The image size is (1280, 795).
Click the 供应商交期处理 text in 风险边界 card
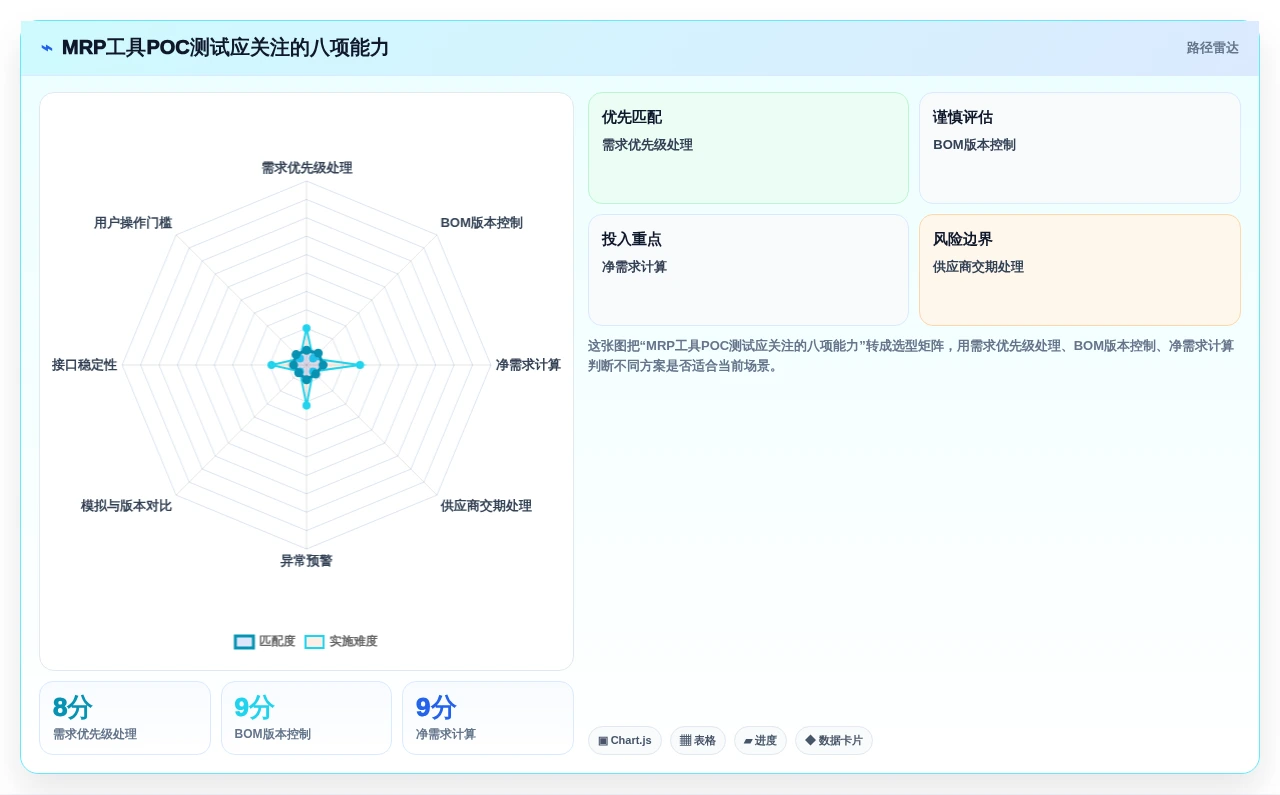coord(978,267)
